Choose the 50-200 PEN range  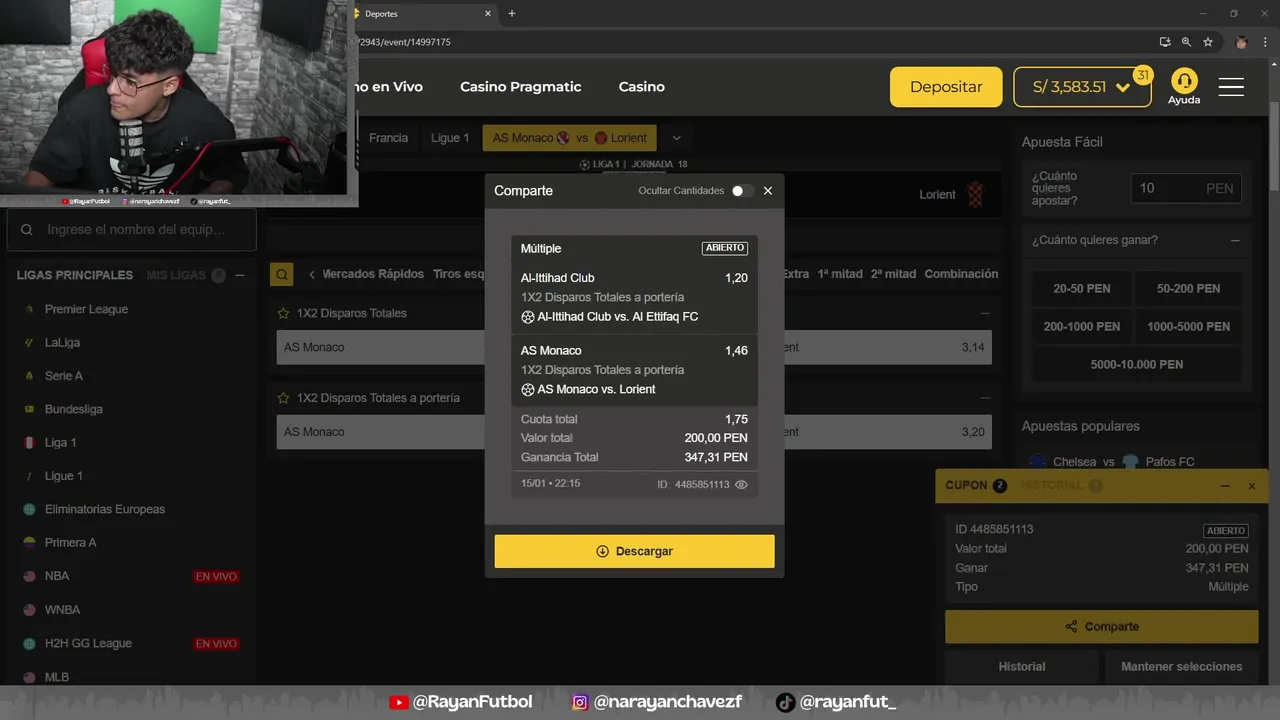pos(1188,288)
